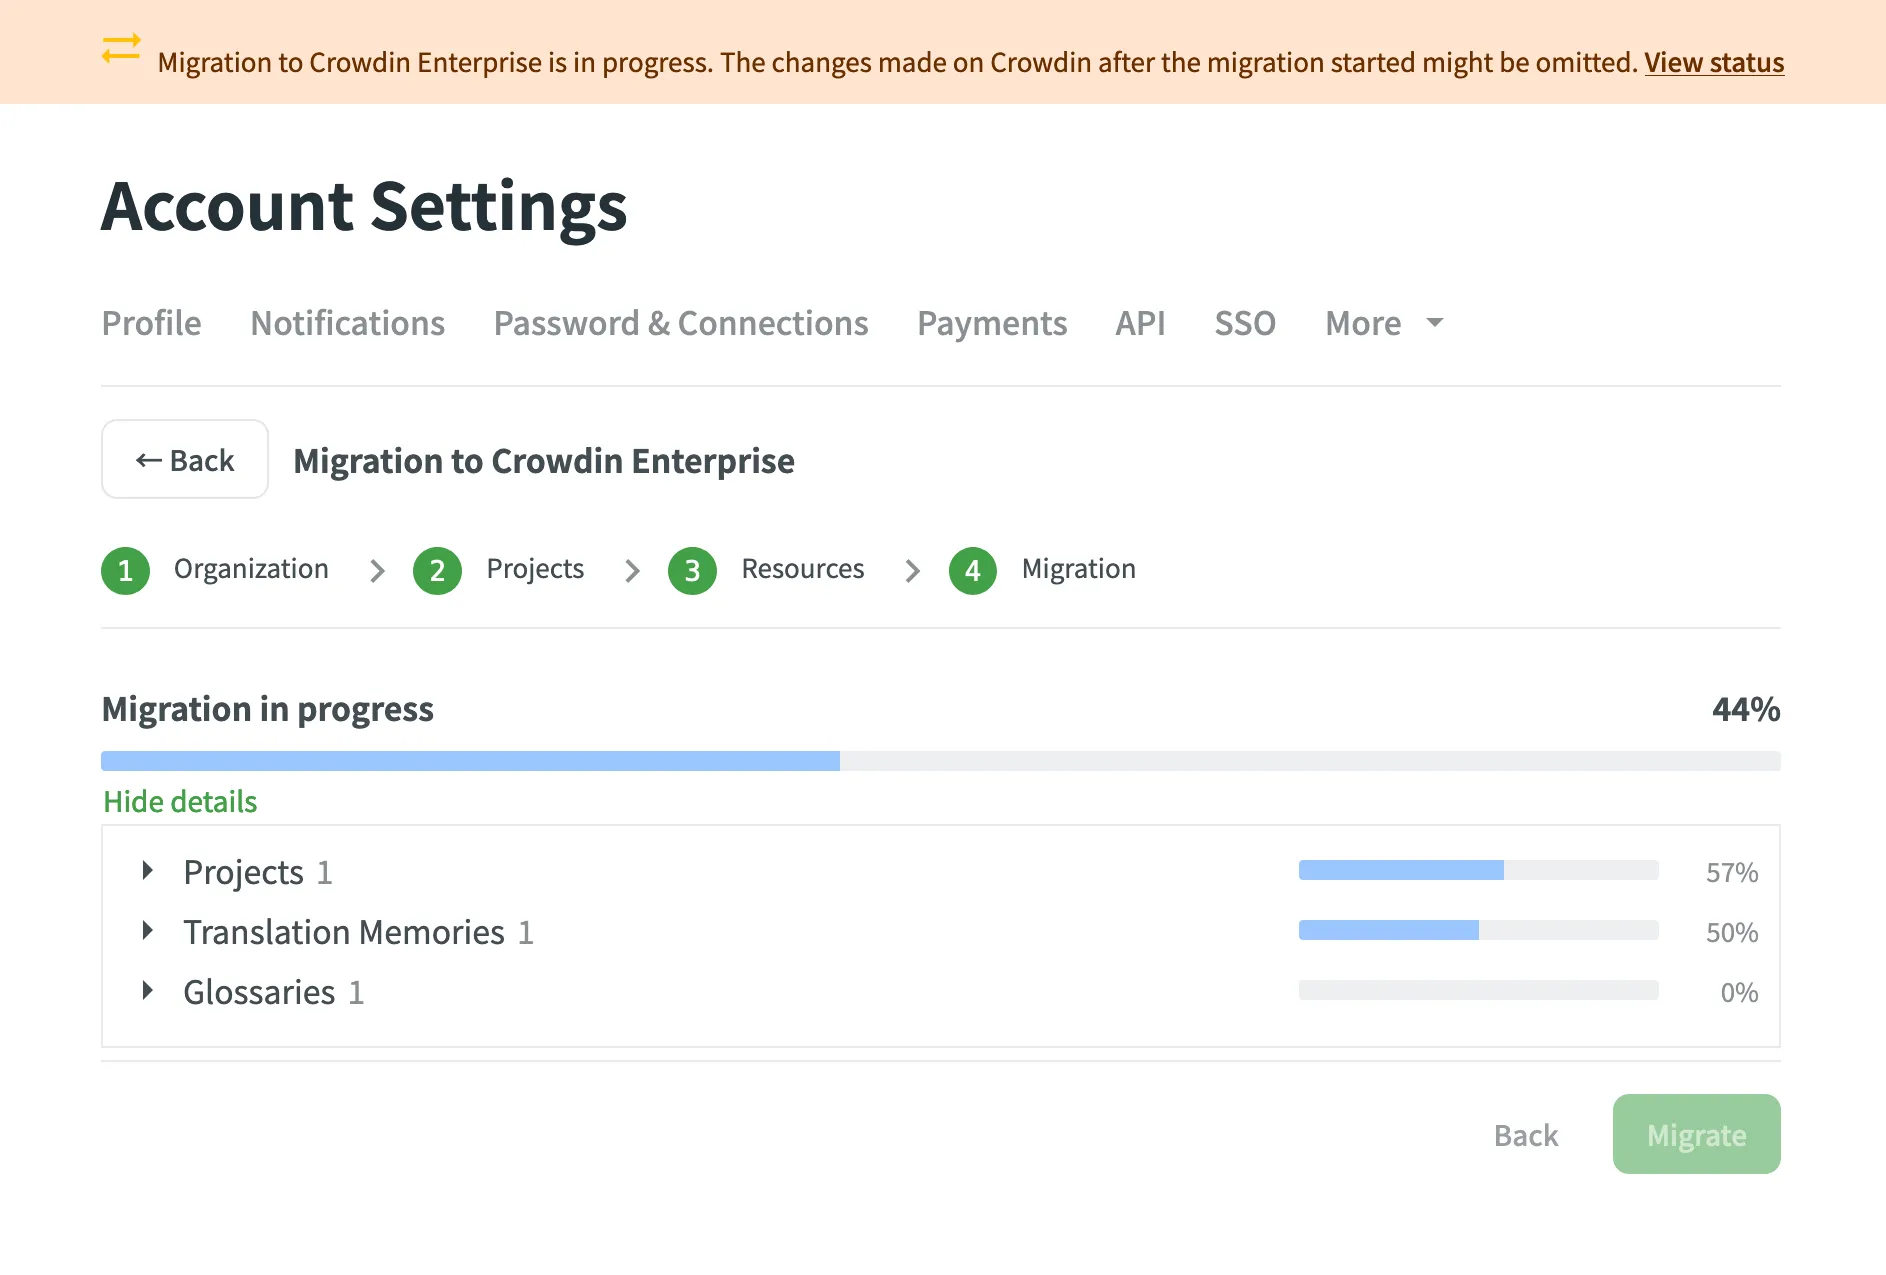
Task: Open the More tabs dropdown
Action: pos(1384,323)
